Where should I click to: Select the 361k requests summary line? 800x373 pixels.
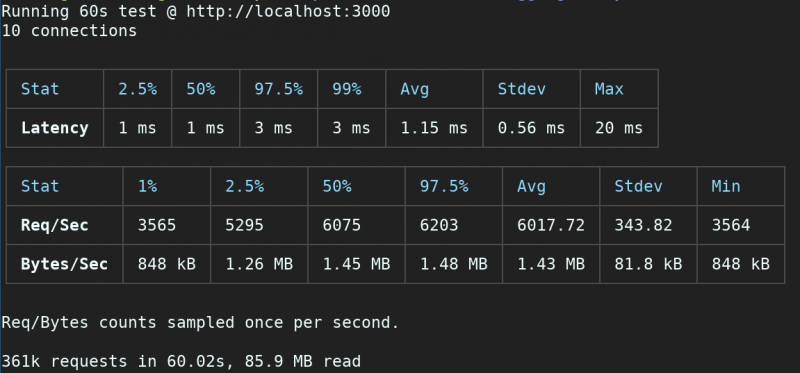[181, 361]
